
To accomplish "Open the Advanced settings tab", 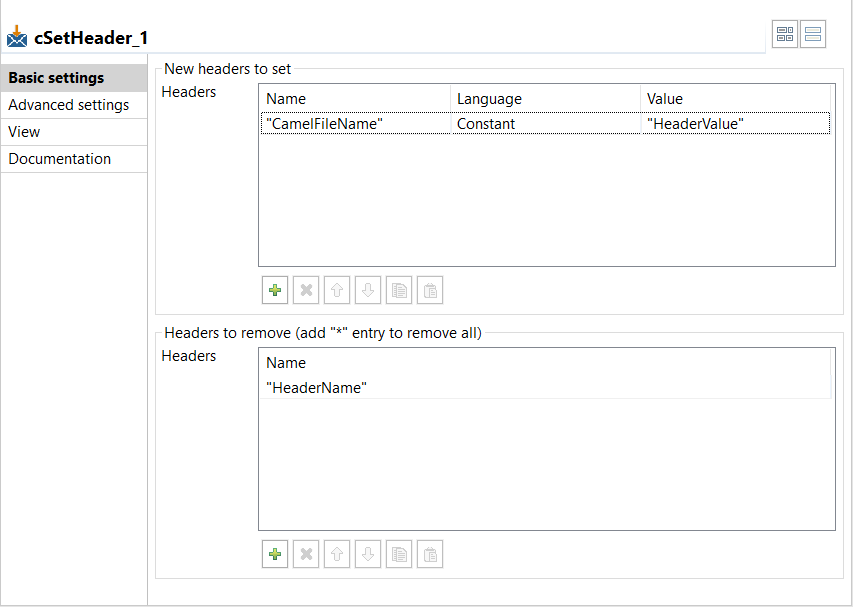I will (68, 105).
